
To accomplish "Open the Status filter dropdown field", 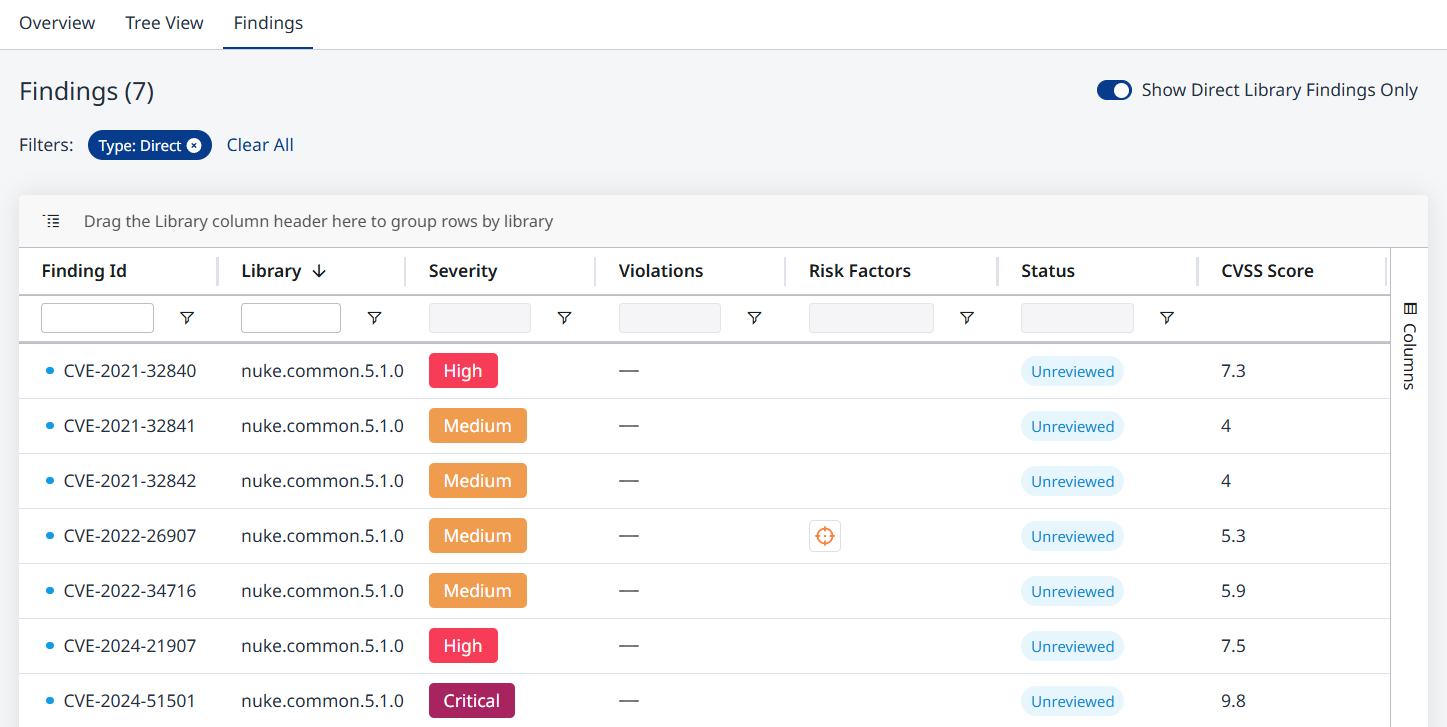I will (x=1077, y=318).
